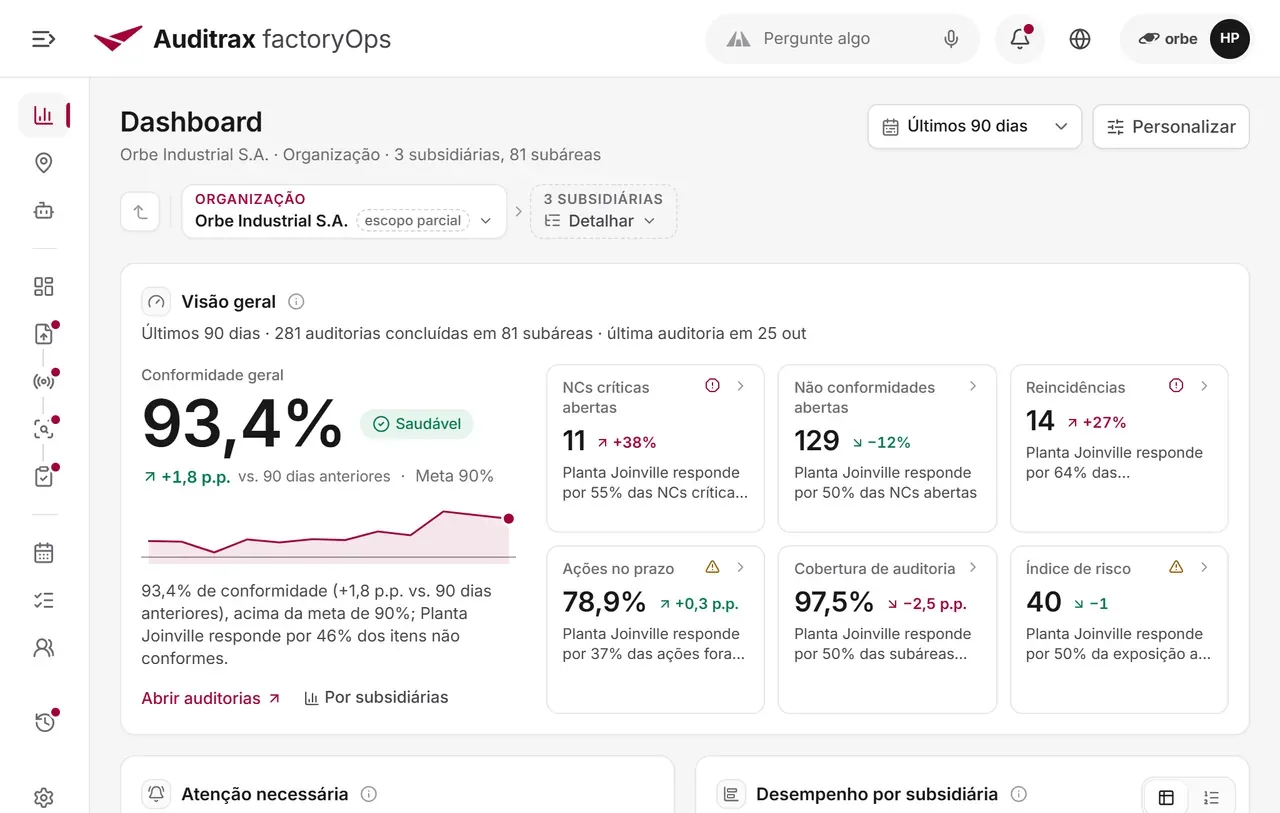Click the escopo parcial badge
Viewport: 1280px width, 813px height.
[413, 221]
